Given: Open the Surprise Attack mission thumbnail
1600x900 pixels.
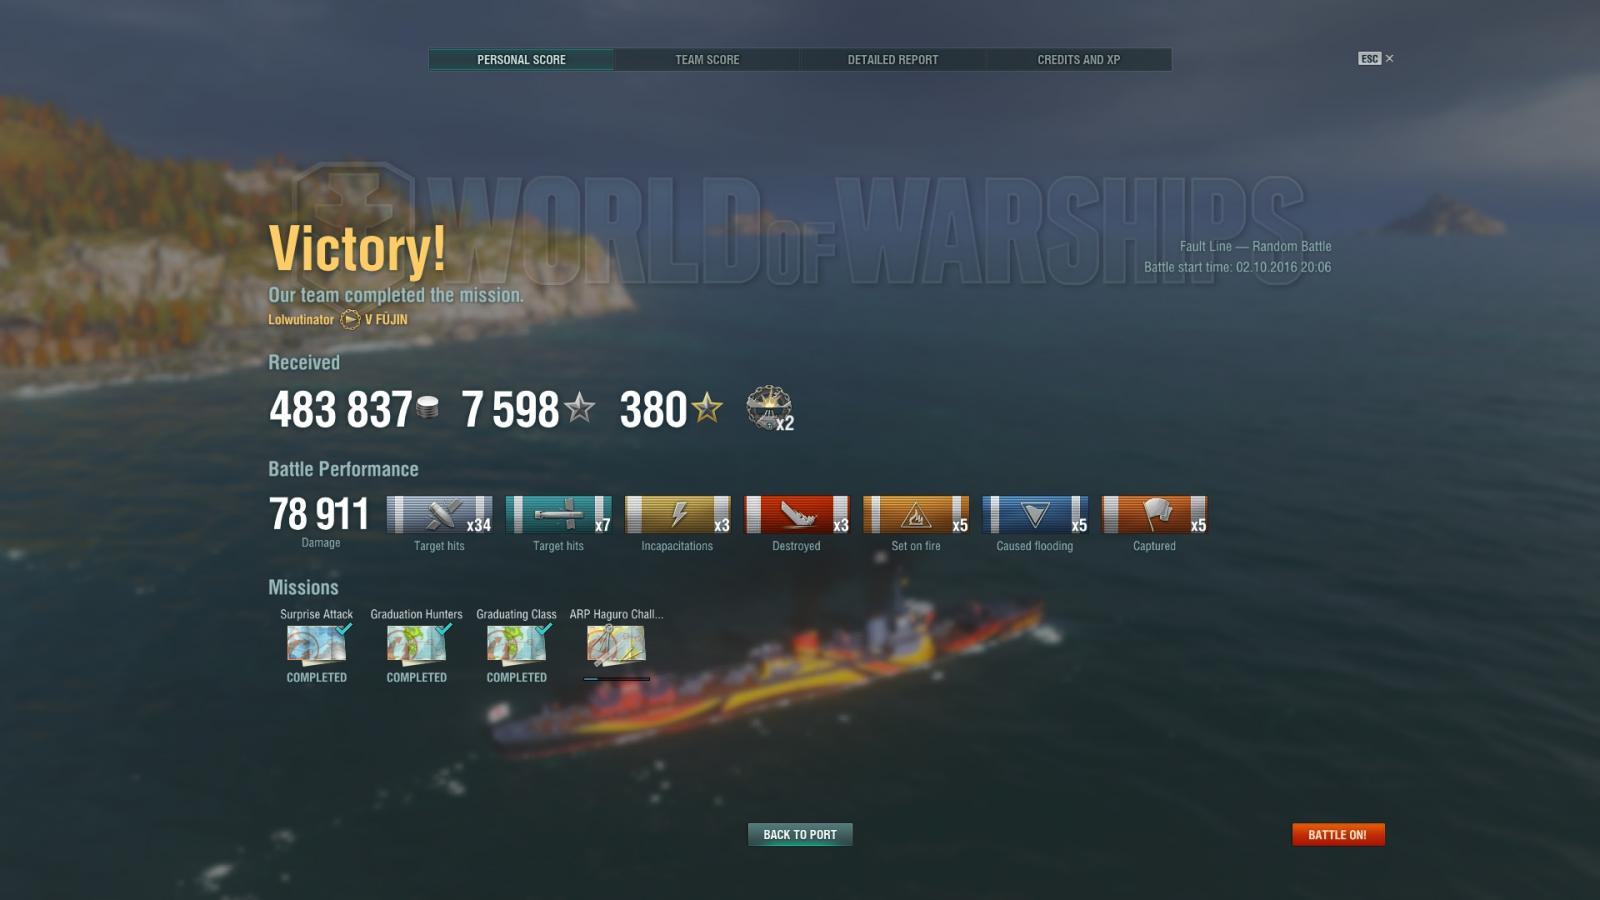Looking at the screenshot, I should pos(317,645).
